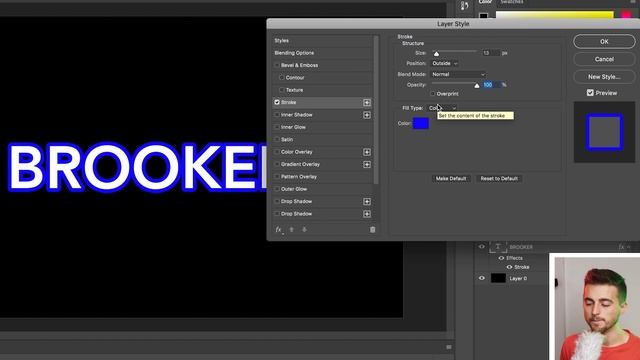Click the style preview thumbnail

point(604,132)
